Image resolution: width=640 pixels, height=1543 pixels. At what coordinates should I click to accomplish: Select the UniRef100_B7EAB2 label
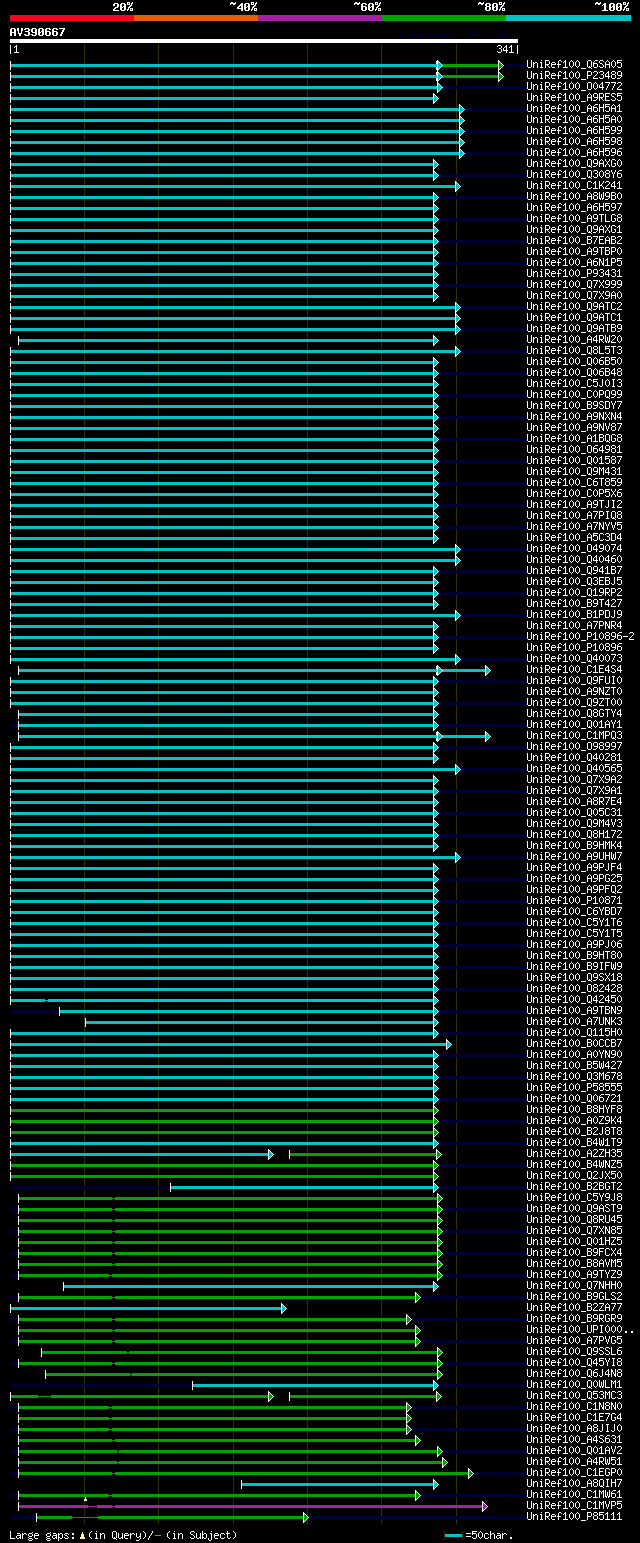coord(574,240)
